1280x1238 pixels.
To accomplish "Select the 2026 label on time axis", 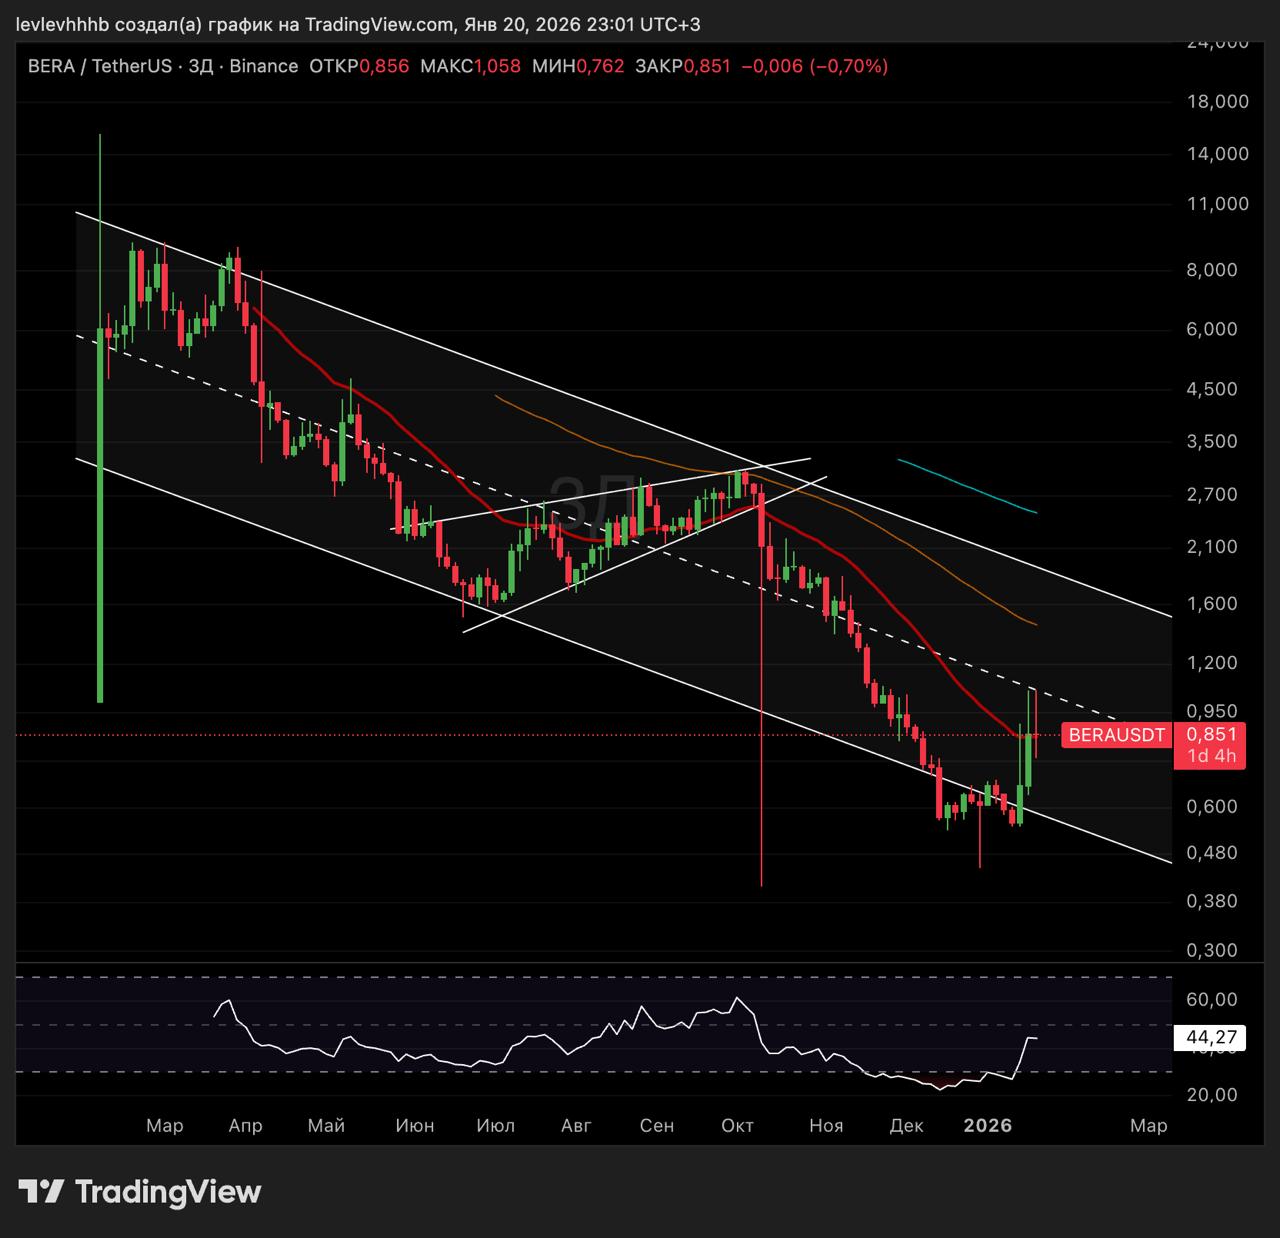I will tap(987, 1125).
